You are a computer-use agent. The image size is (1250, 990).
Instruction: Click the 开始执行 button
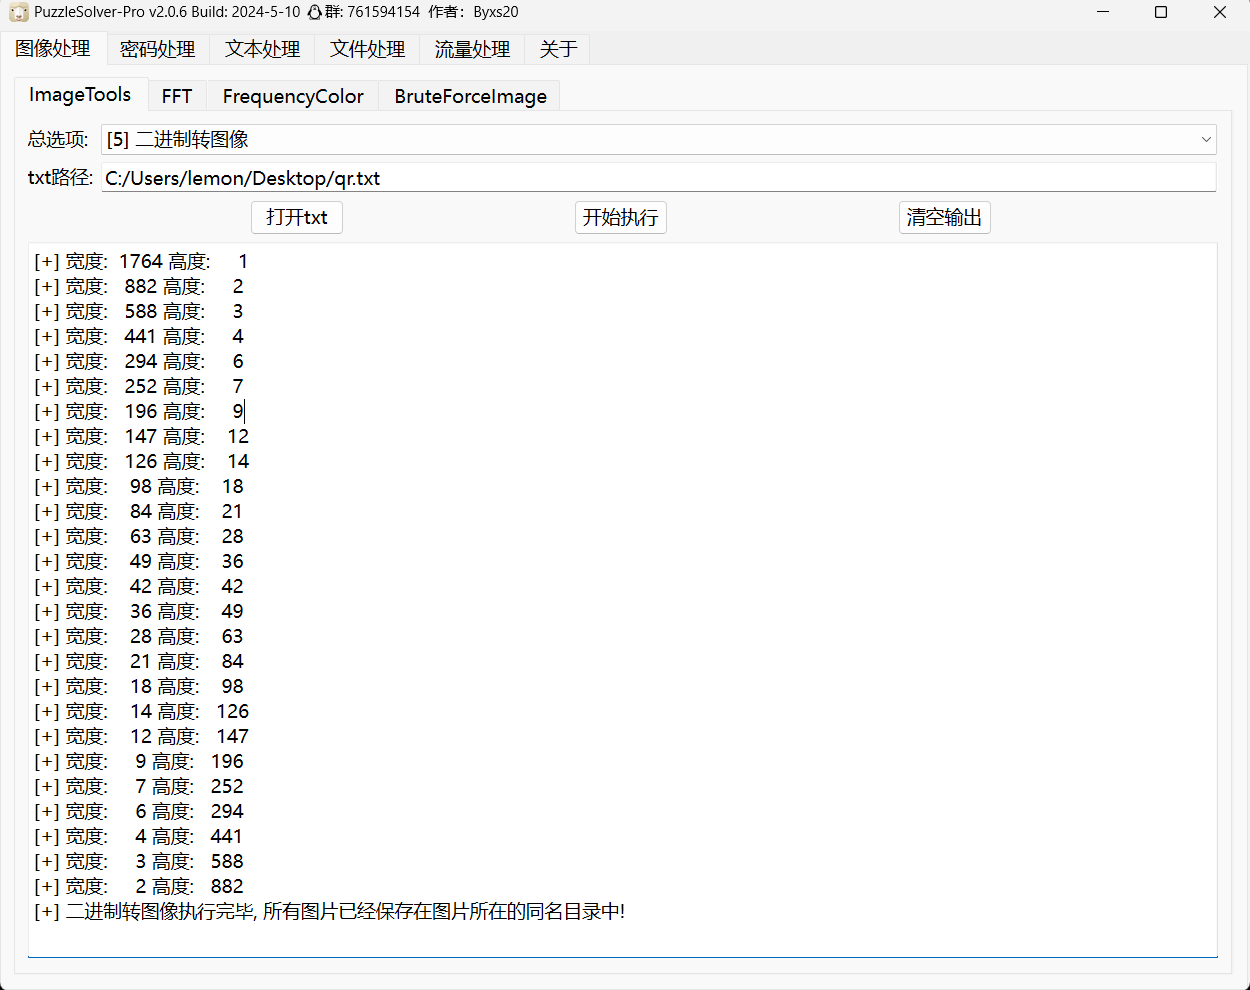click(x=621, y=217)
